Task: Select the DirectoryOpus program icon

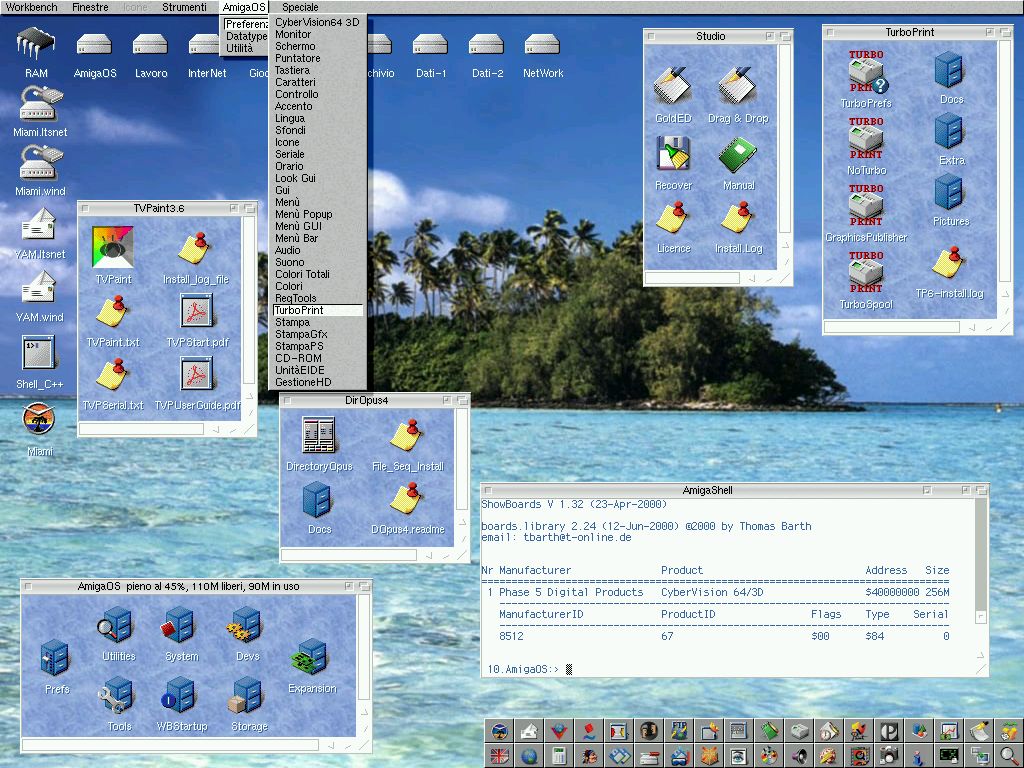Action: coord(319,436)
